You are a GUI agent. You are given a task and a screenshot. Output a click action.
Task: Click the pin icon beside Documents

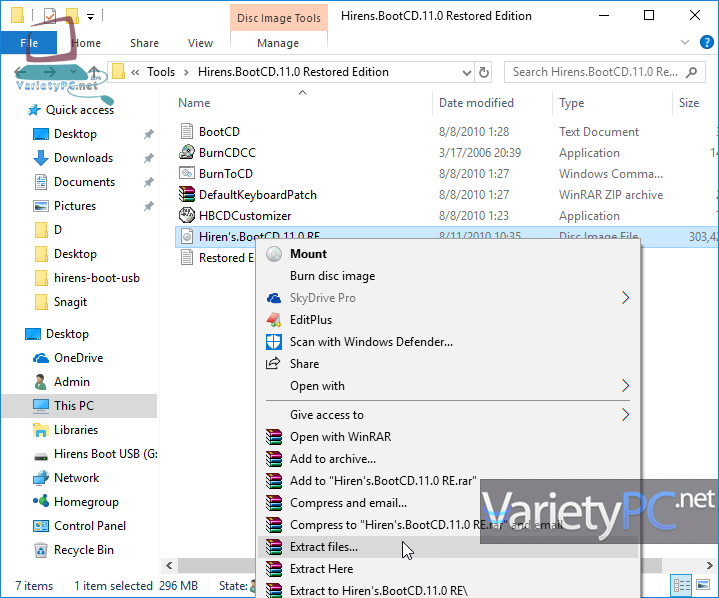149,182
